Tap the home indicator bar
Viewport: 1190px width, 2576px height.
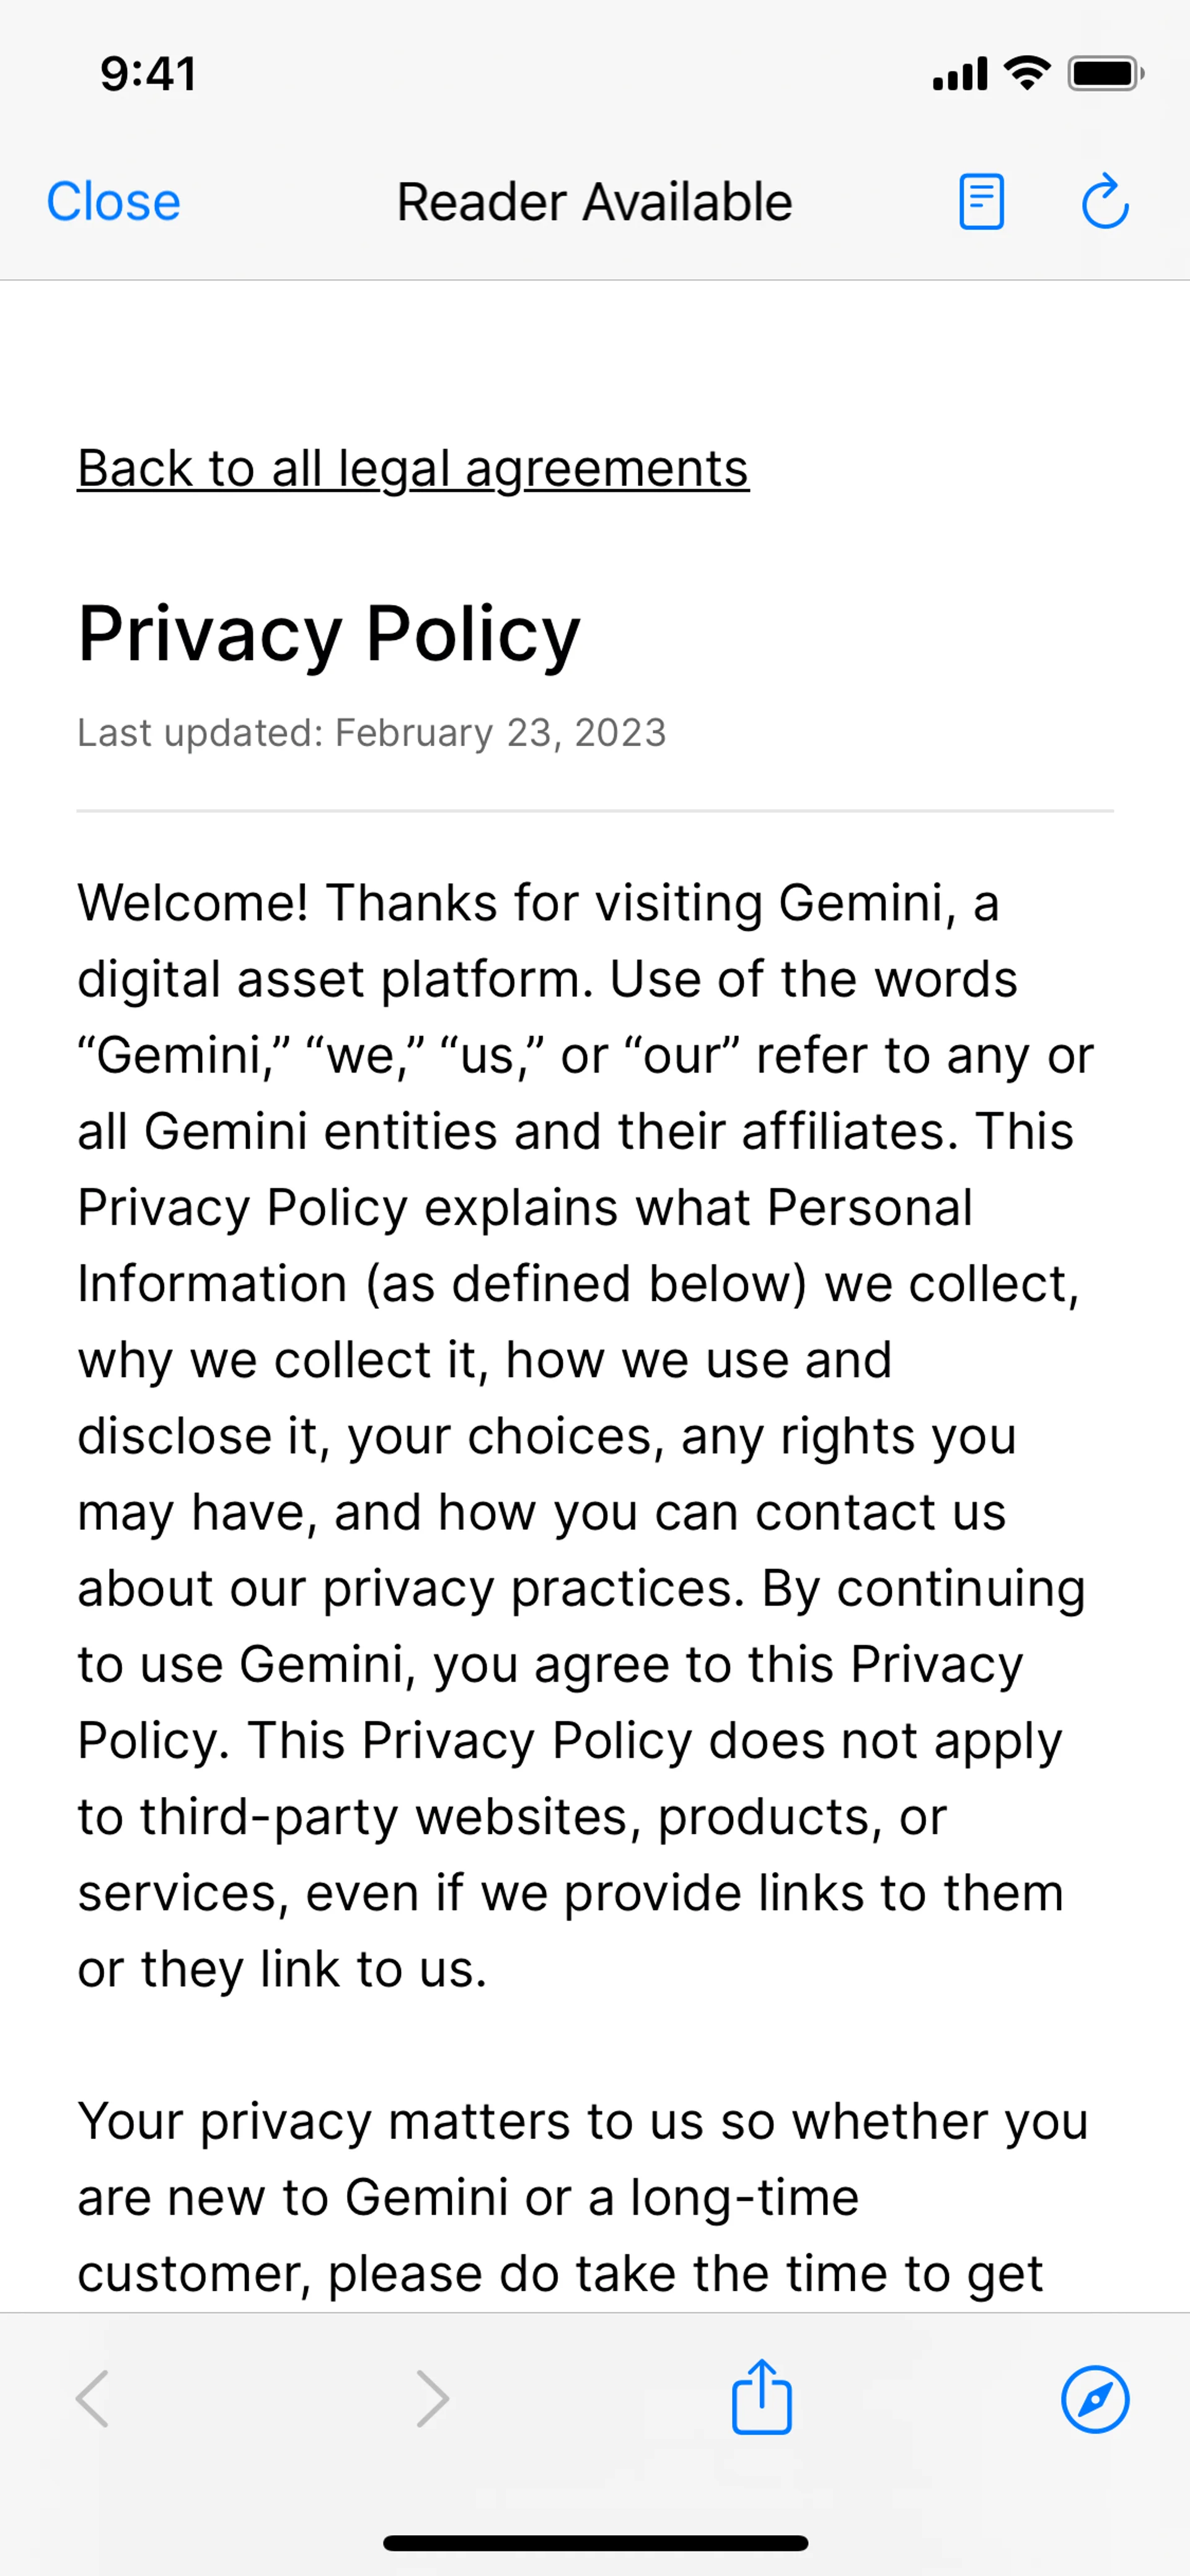(595, 2543)
